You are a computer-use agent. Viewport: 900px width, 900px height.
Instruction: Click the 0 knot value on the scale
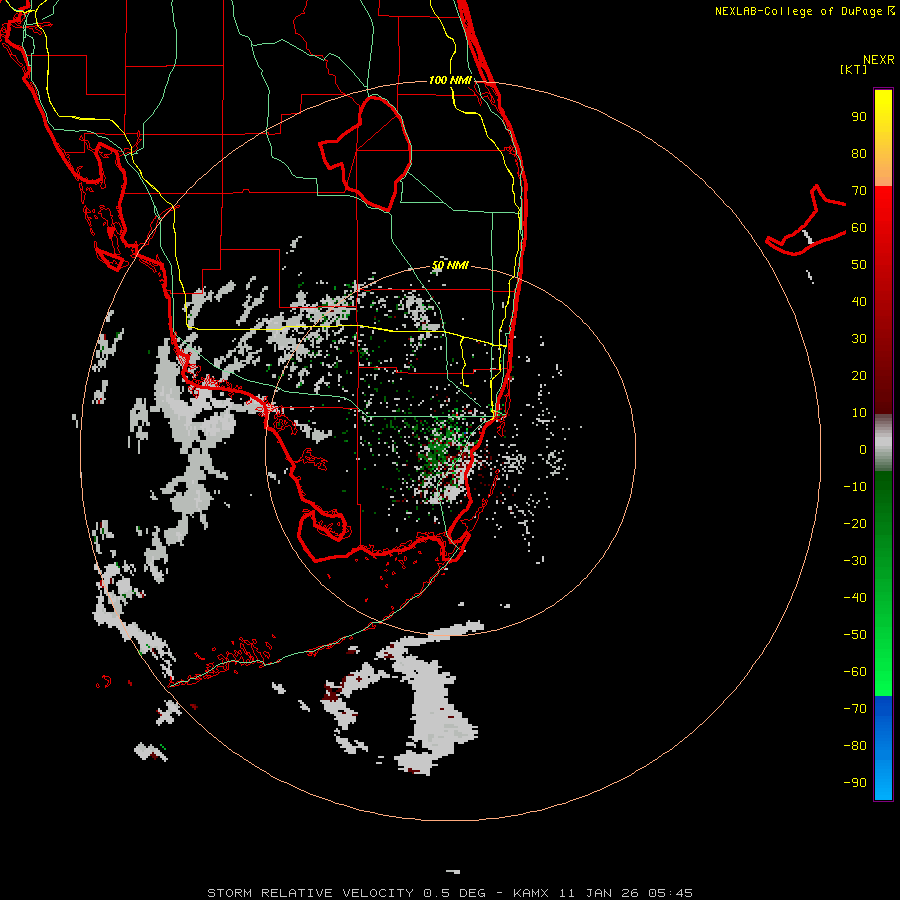pos(863,450)
